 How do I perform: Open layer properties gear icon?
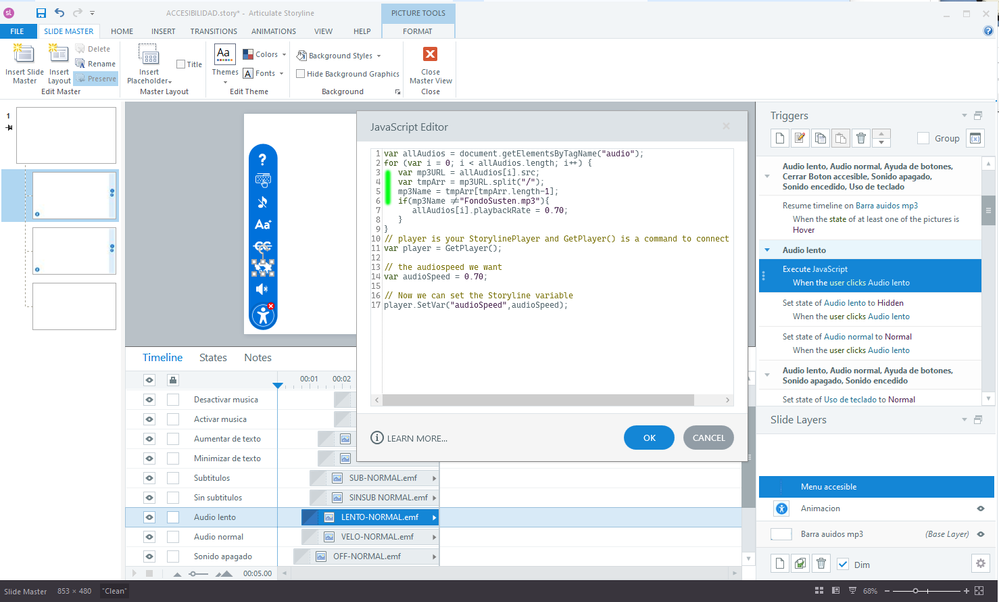[x=980, y=564]
